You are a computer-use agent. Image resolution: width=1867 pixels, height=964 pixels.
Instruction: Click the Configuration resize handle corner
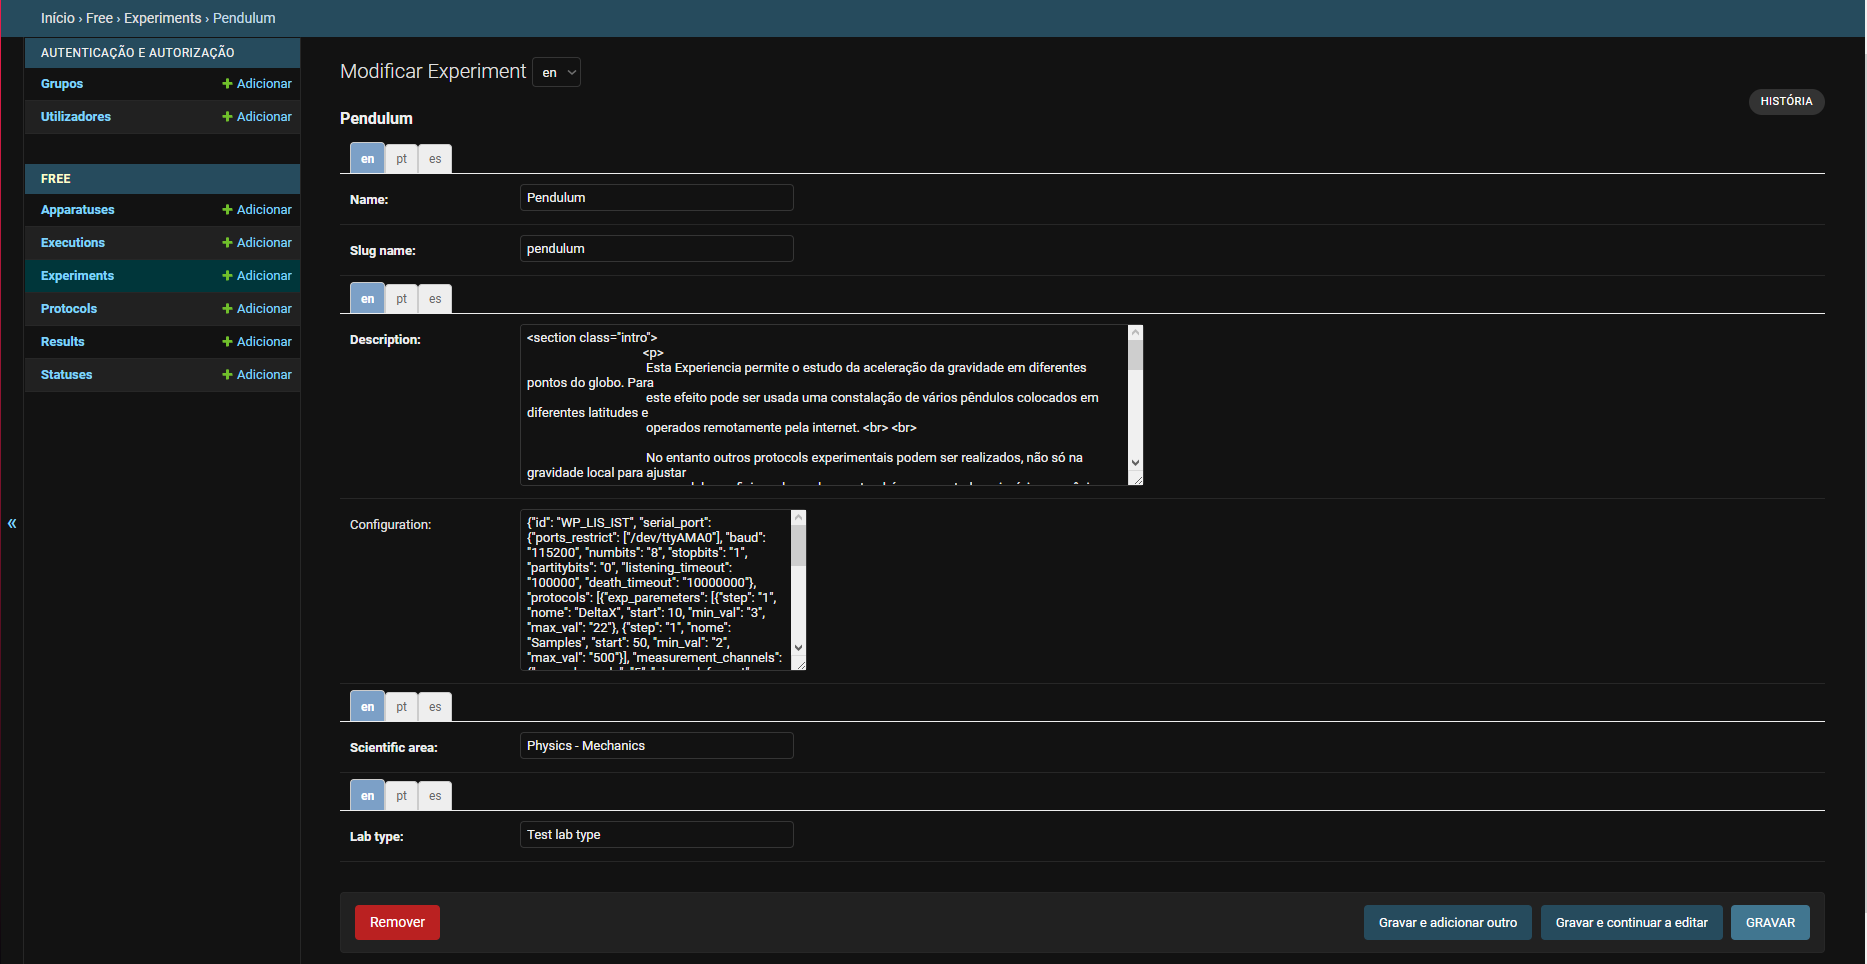799,664
